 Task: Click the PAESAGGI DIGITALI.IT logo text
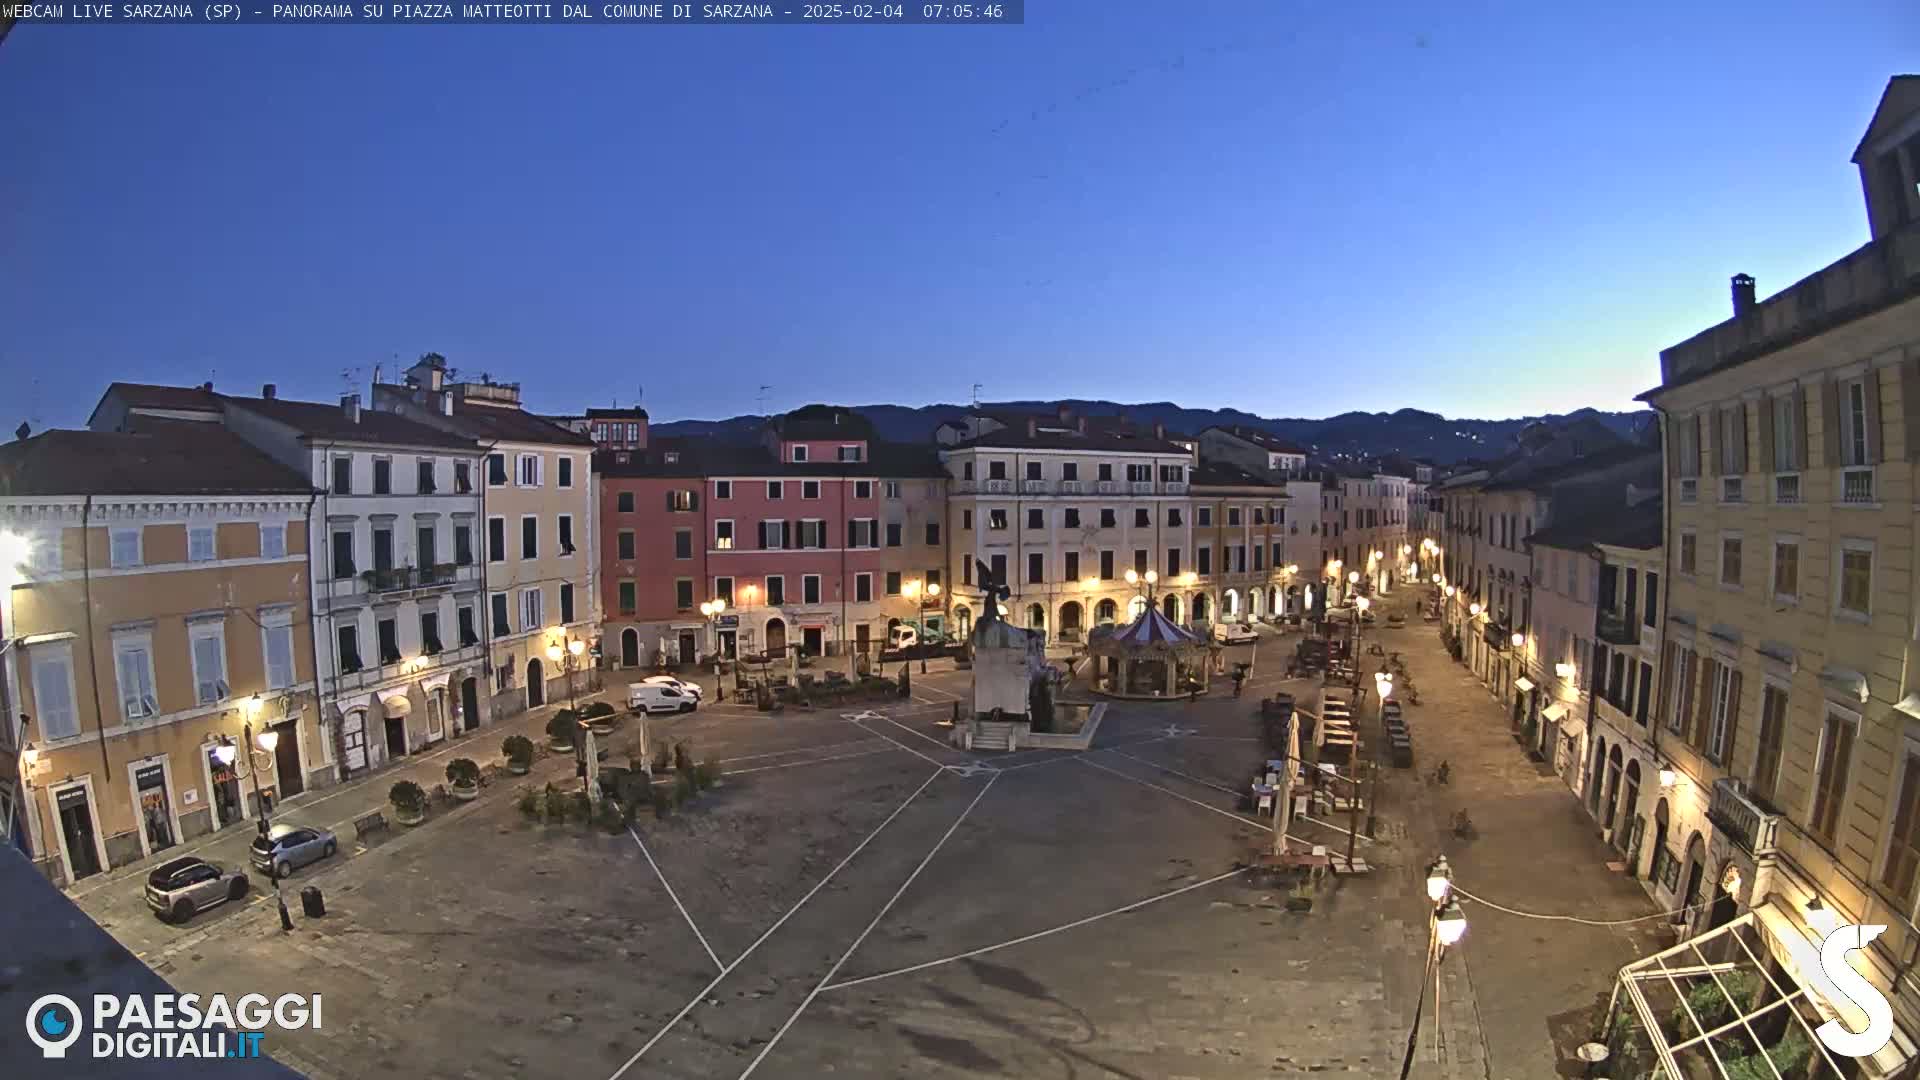click(207, 1026)
